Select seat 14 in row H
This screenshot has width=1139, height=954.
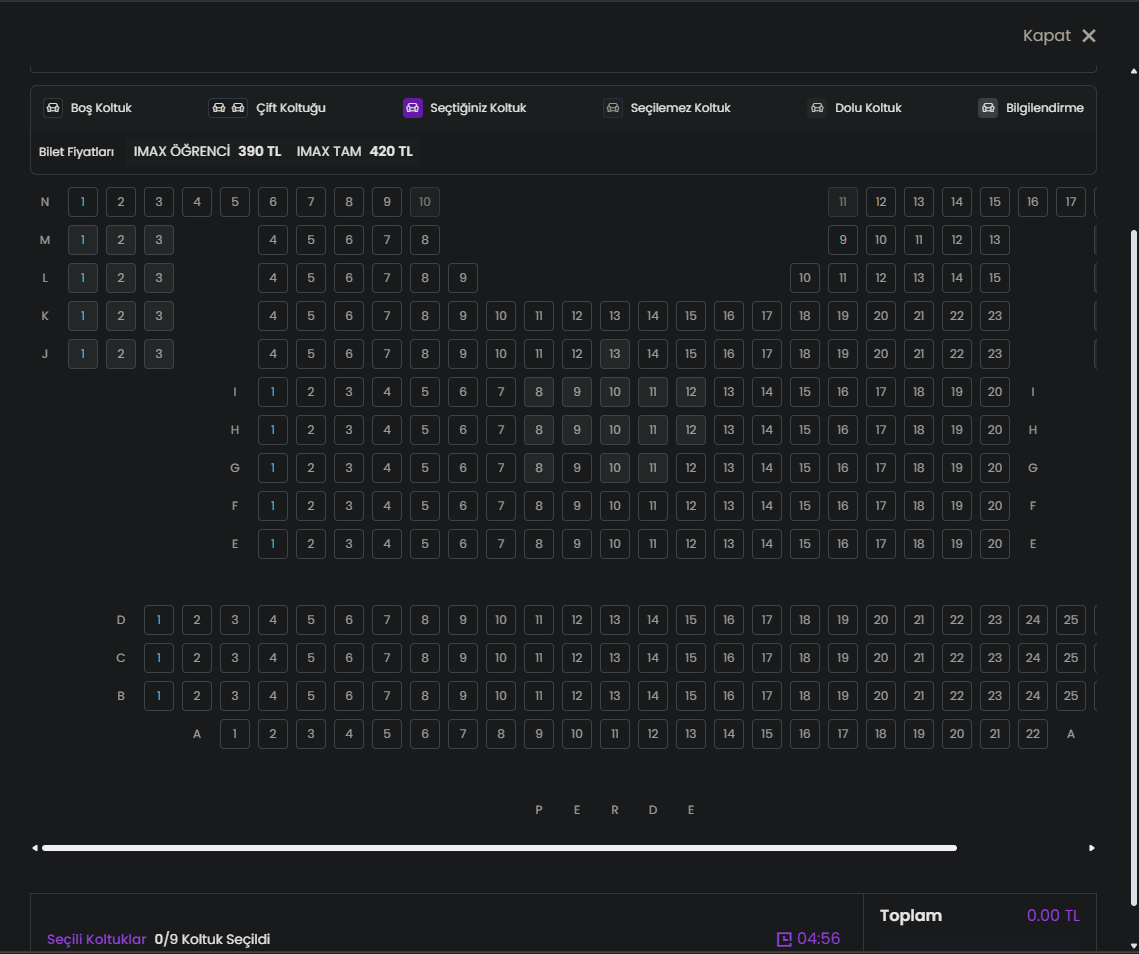click(x=766, y=429)
